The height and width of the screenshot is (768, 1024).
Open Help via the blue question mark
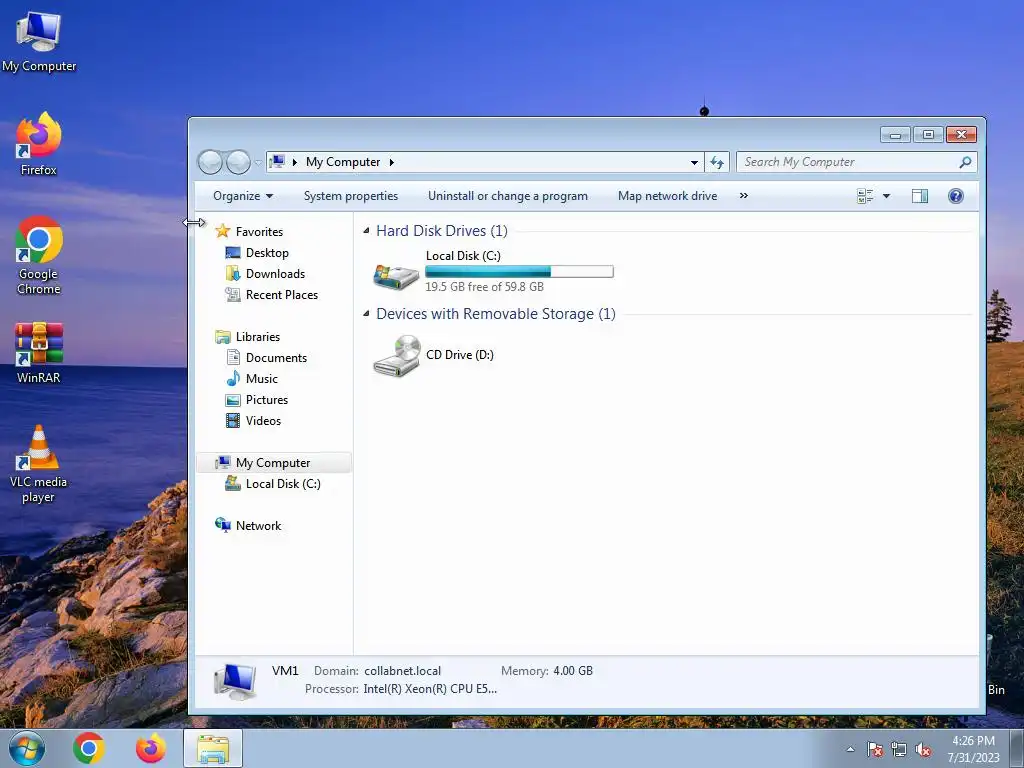(955, 196)
